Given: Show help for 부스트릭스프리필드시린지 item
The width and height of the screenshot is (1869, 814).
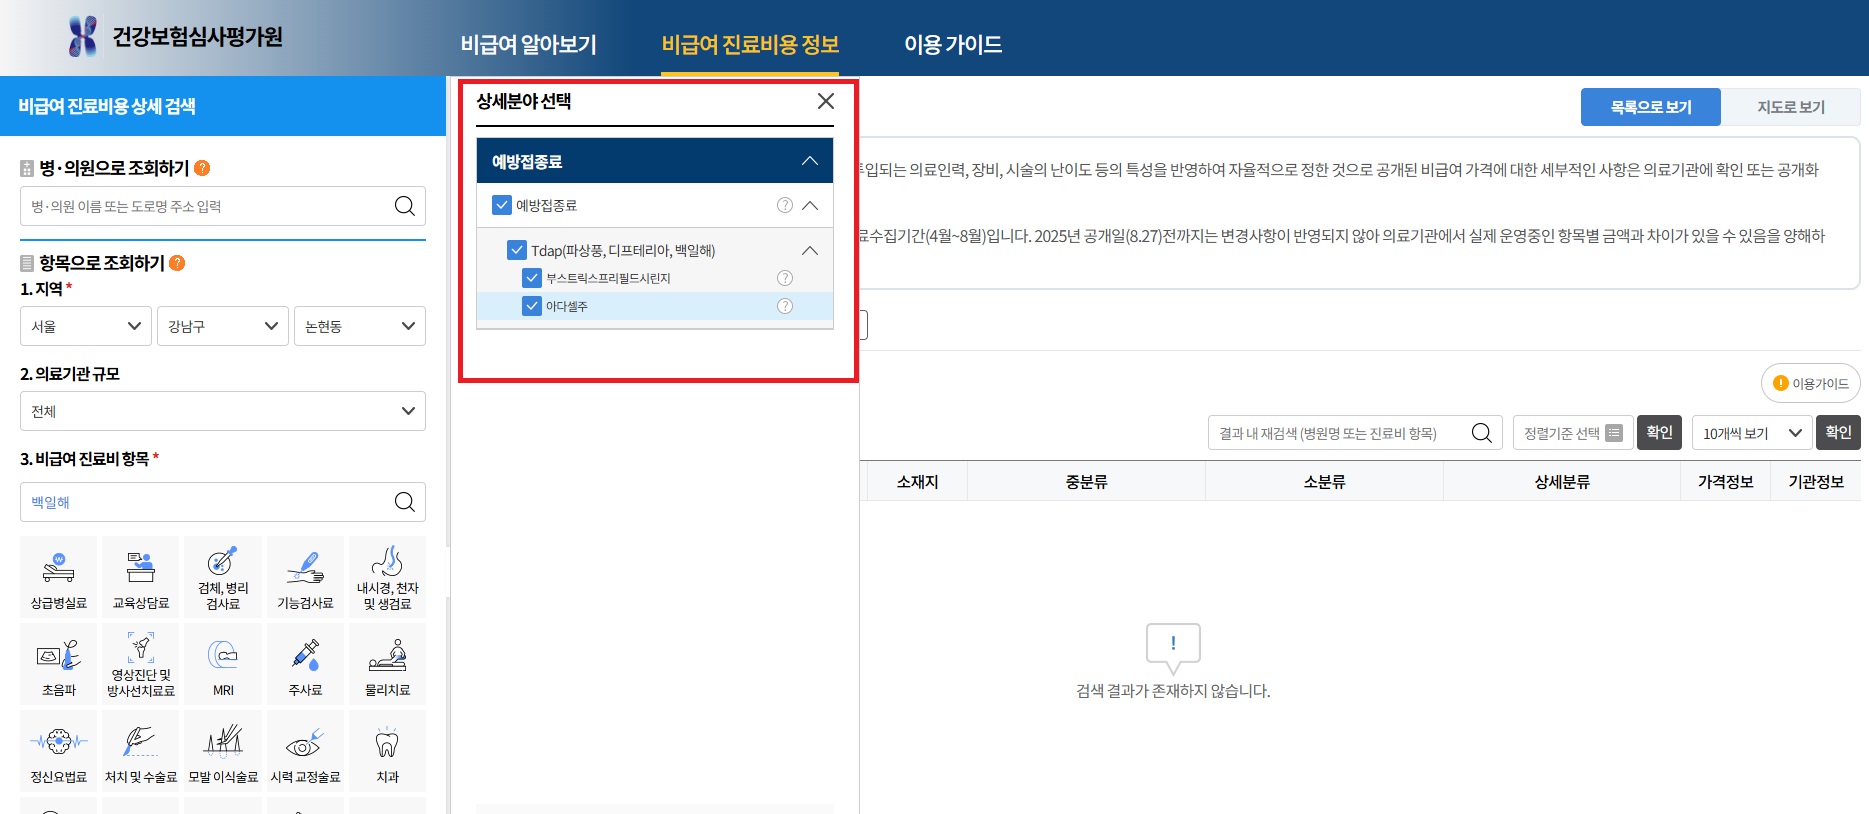Looking at the screenshot, I should pos(785,278).
